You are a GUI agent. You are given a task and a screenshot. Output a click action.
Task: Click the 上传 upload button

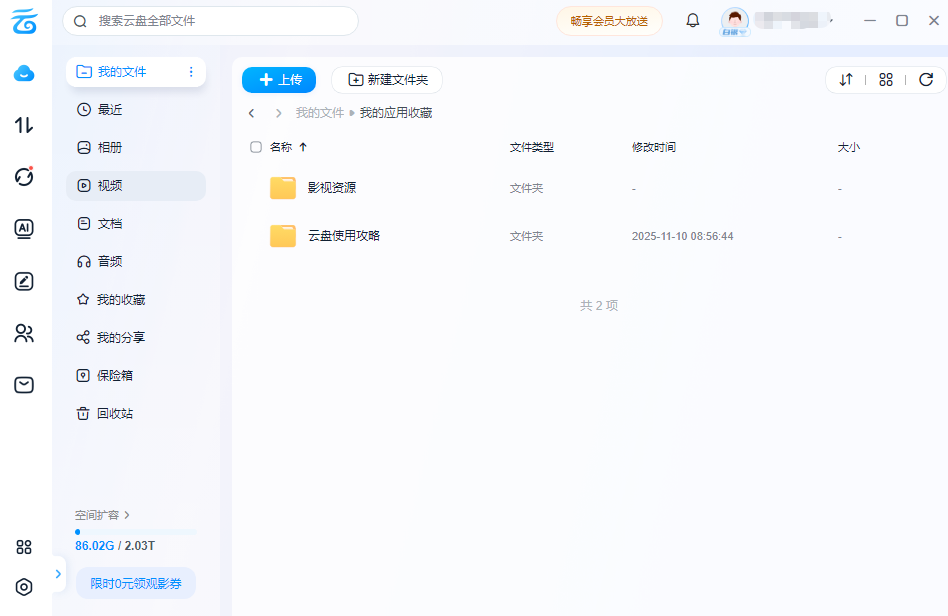click(x=279, y=80)
